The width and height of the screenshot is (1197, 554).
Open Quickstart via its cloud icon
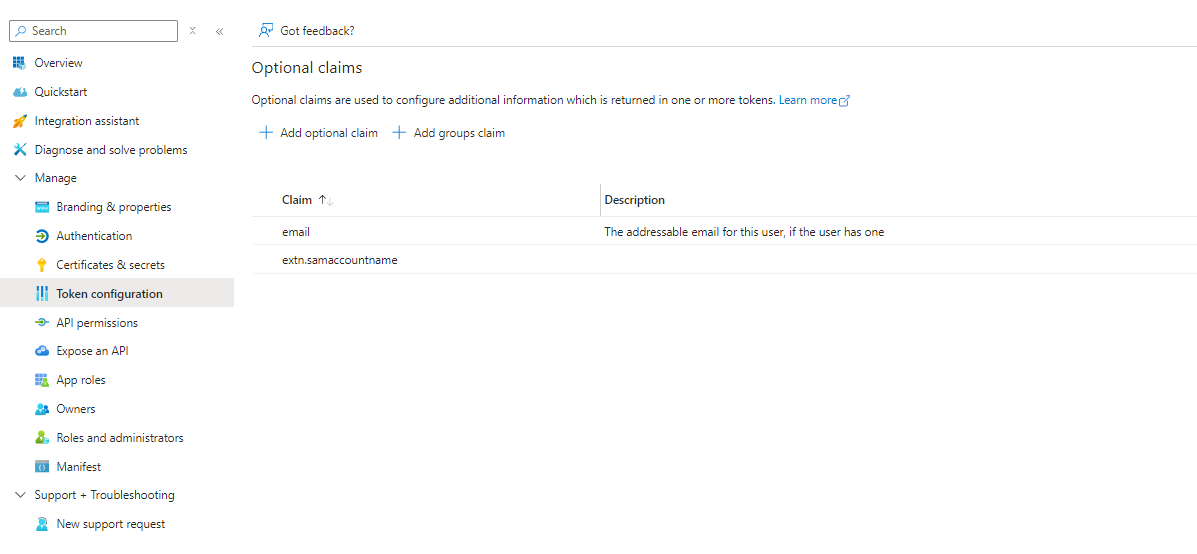[19, 92]
